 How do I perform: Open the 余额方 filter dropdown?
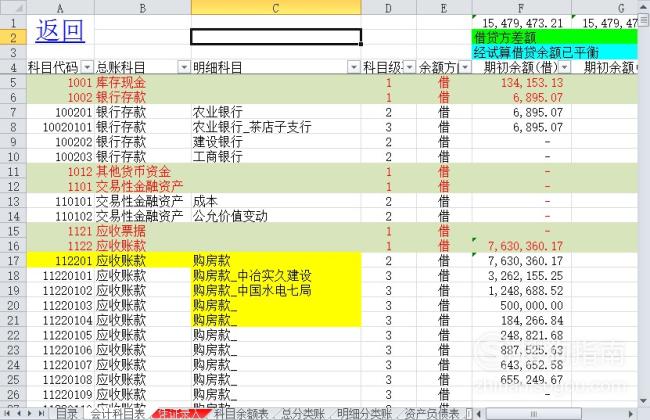click(465, 67)
